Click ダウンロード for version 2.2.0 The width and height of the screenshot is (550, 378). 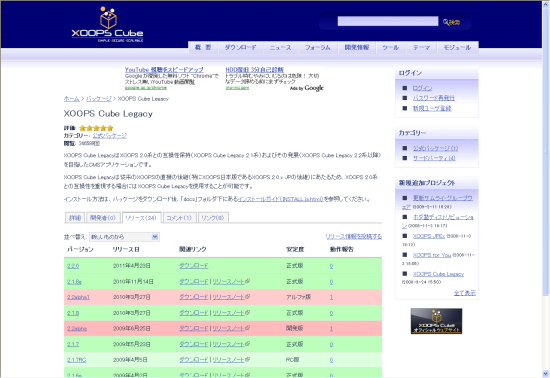194,266
